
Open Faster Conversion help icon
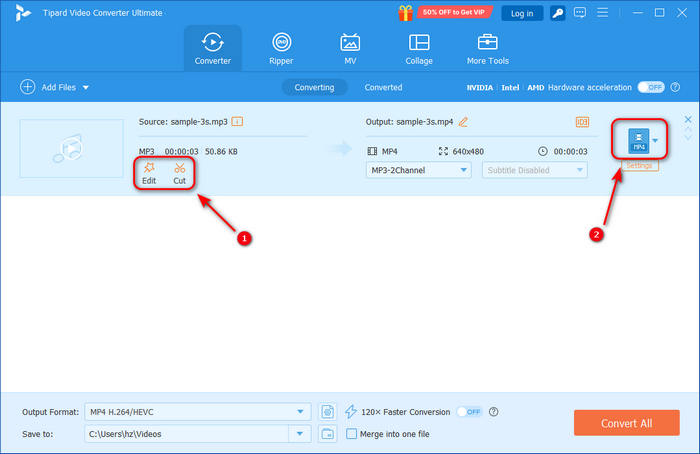[493, 412]
